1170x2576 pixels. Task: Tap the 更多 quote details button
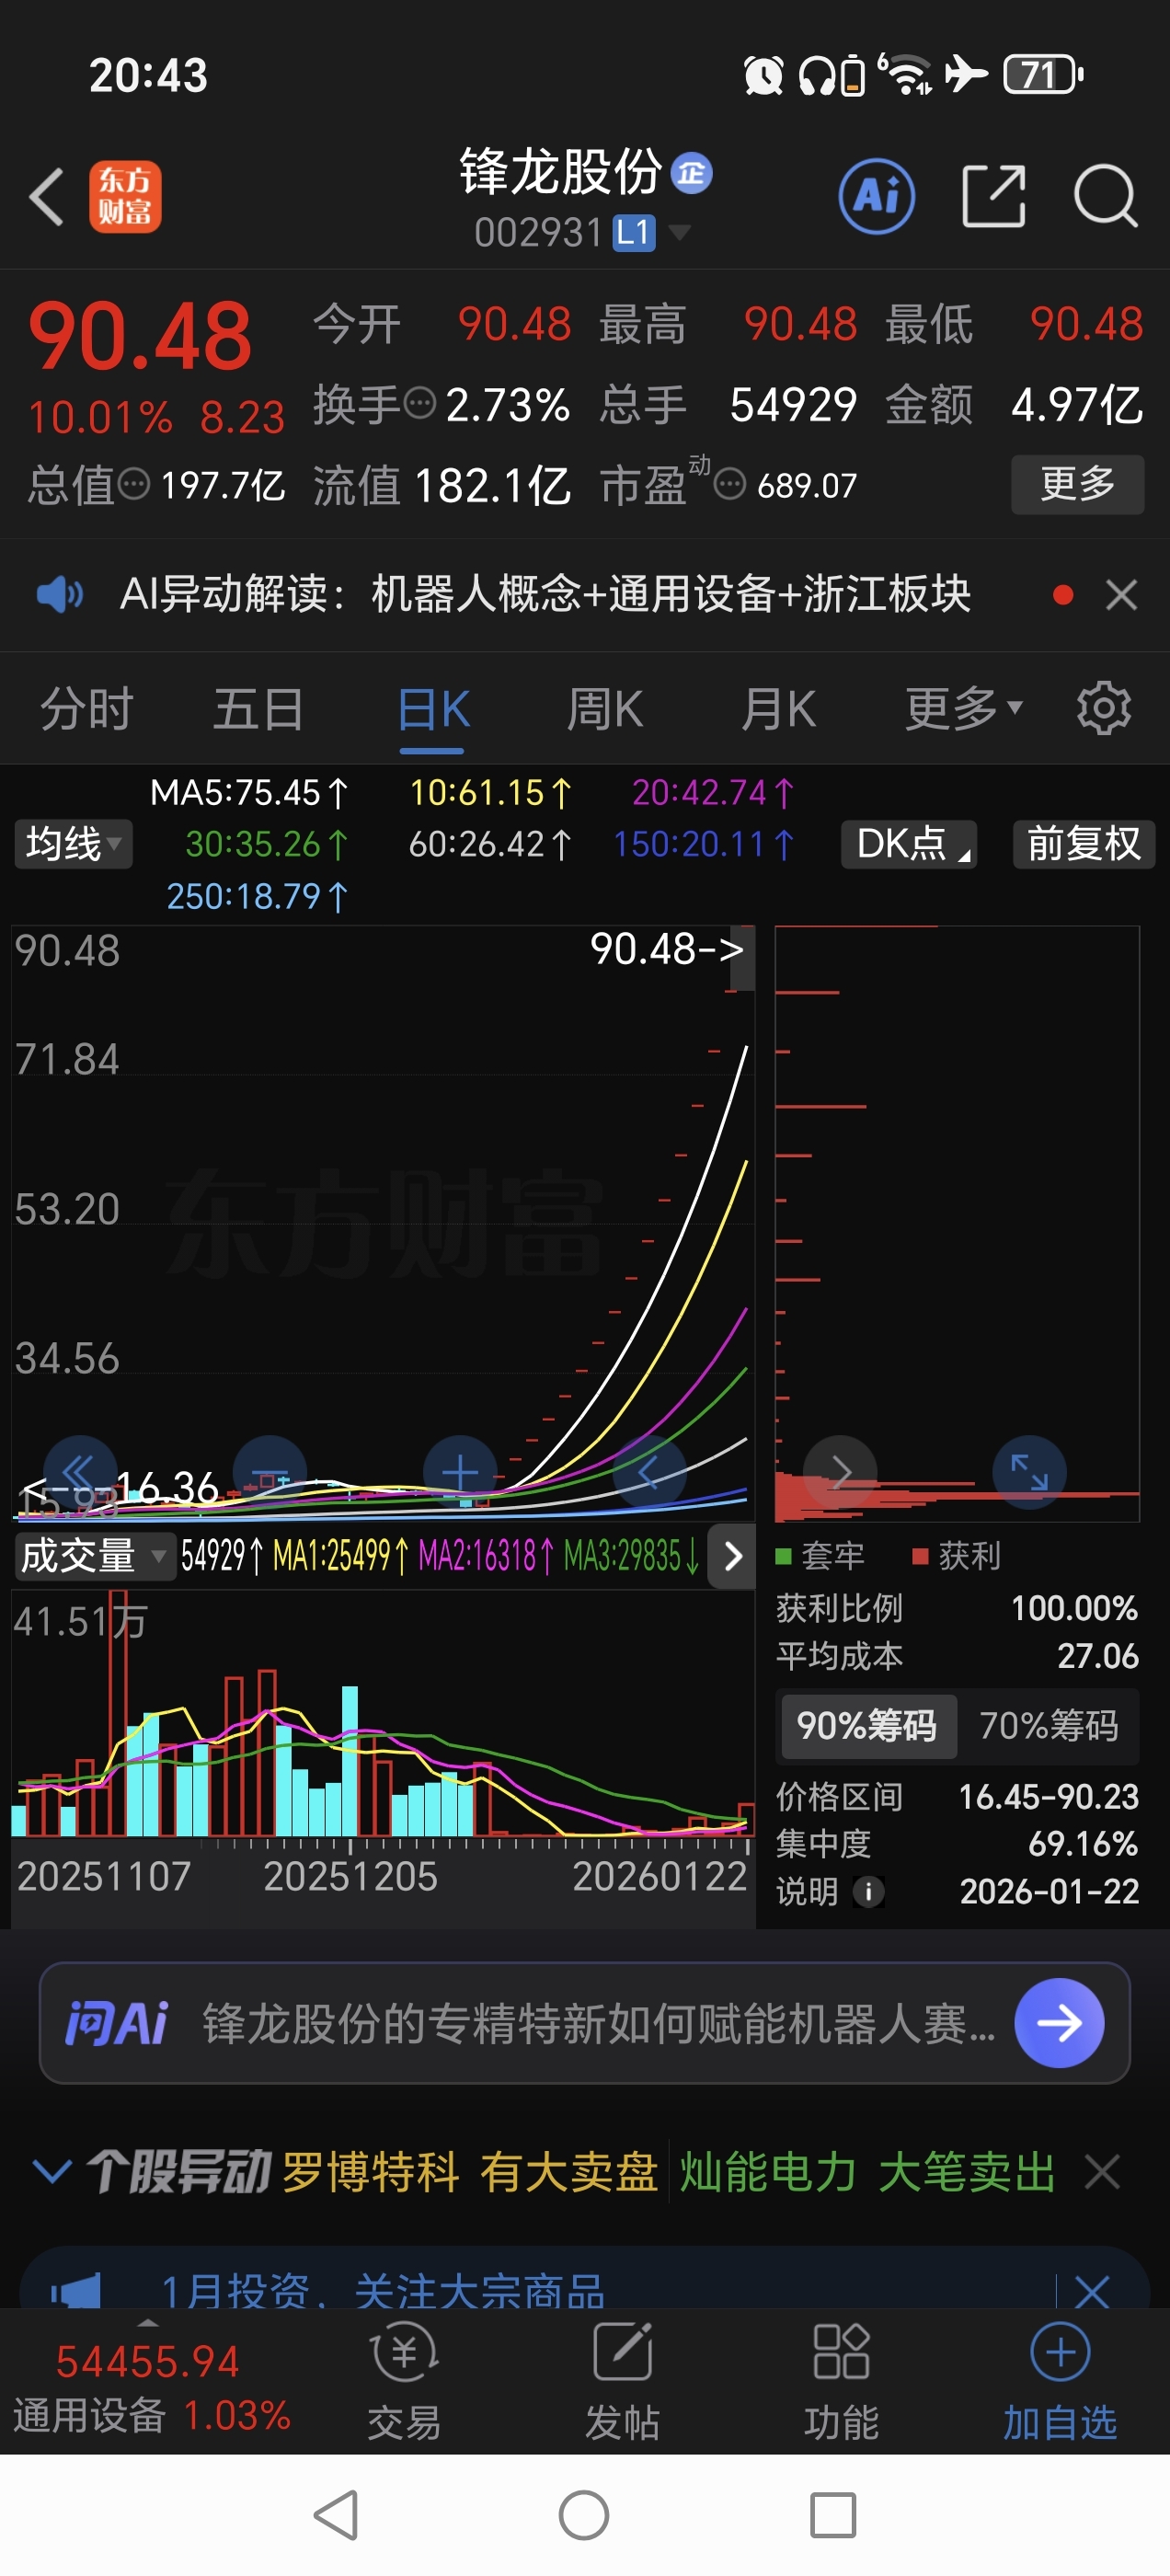pos(1077,484)
